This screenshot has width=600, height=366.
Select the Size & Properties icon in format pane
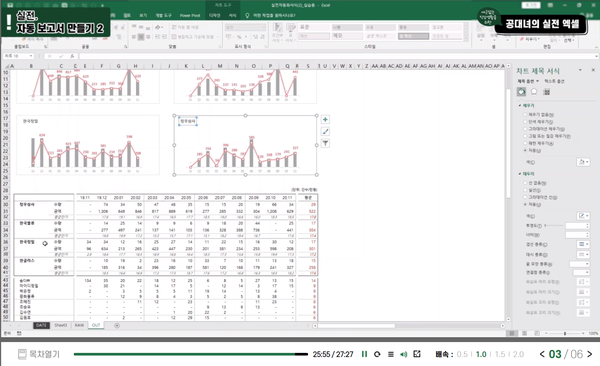[546, 92]
